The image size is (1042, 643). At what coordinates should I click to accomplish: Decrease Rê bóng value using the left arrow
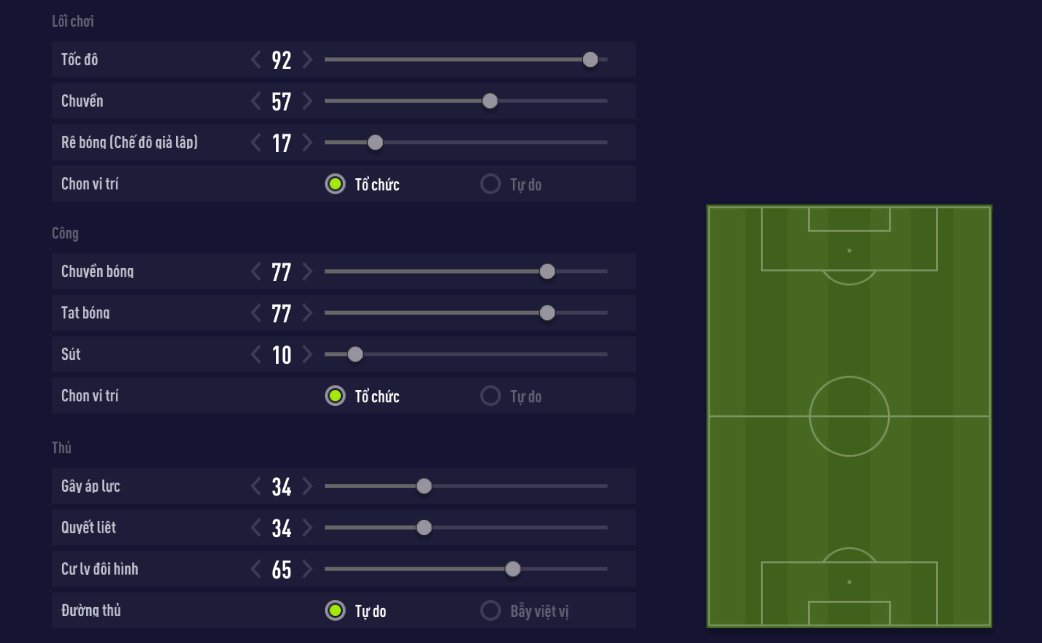[257, 143]
